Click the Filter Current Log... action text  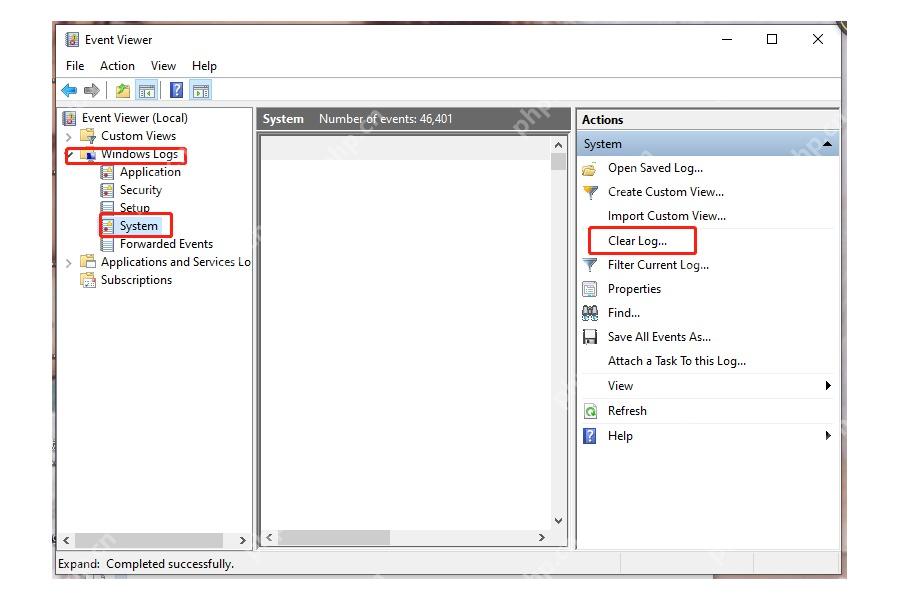pyautogui.click(x=658, y=265)
